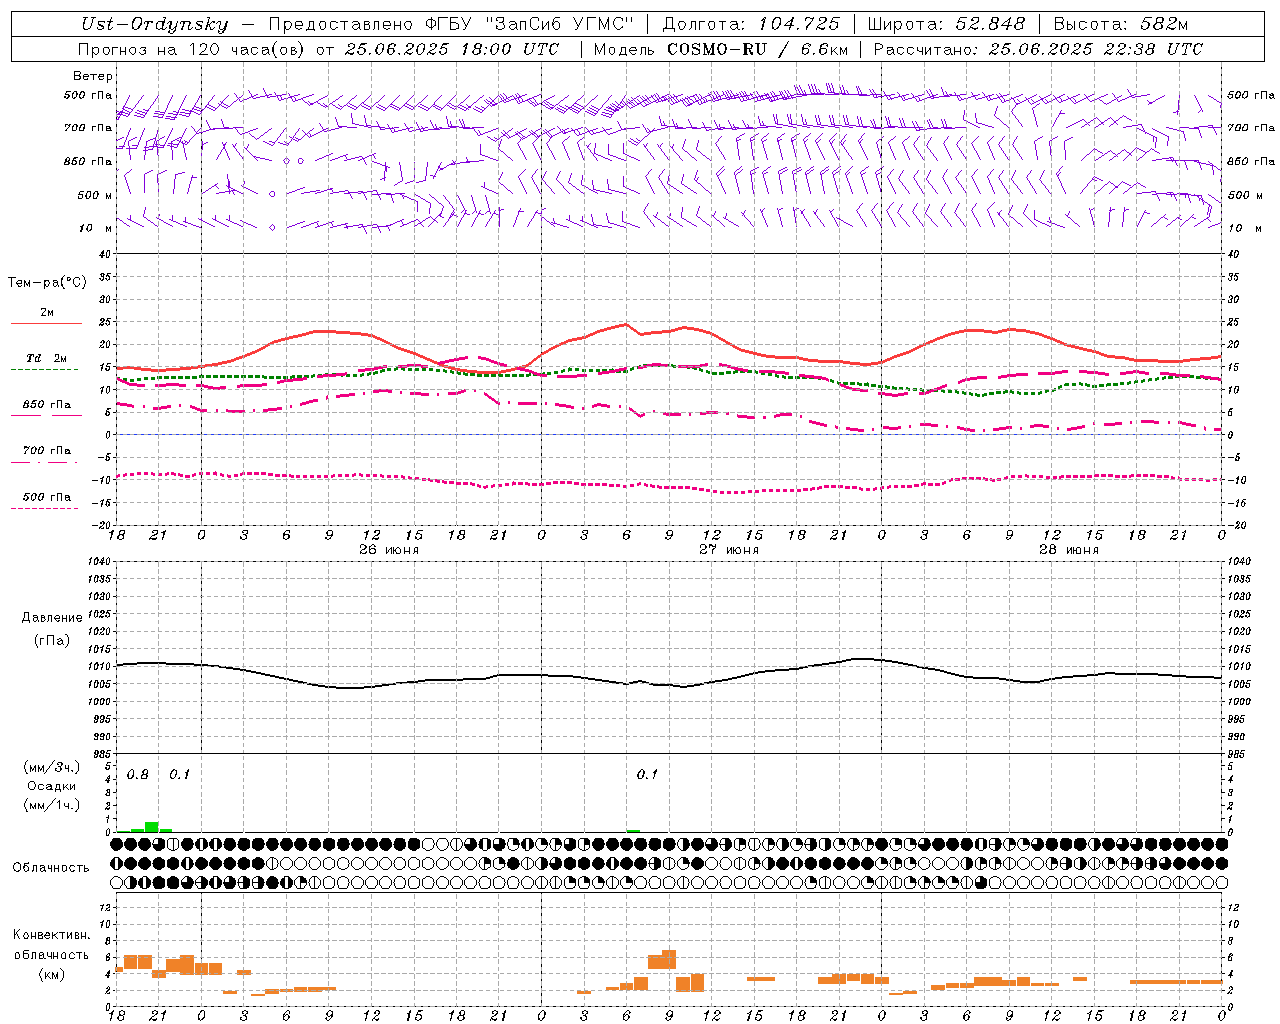This screenshot has height=1024, width=1280.
Task: Click the '(гПа)' pressure unit label
Action: [52, 640]
